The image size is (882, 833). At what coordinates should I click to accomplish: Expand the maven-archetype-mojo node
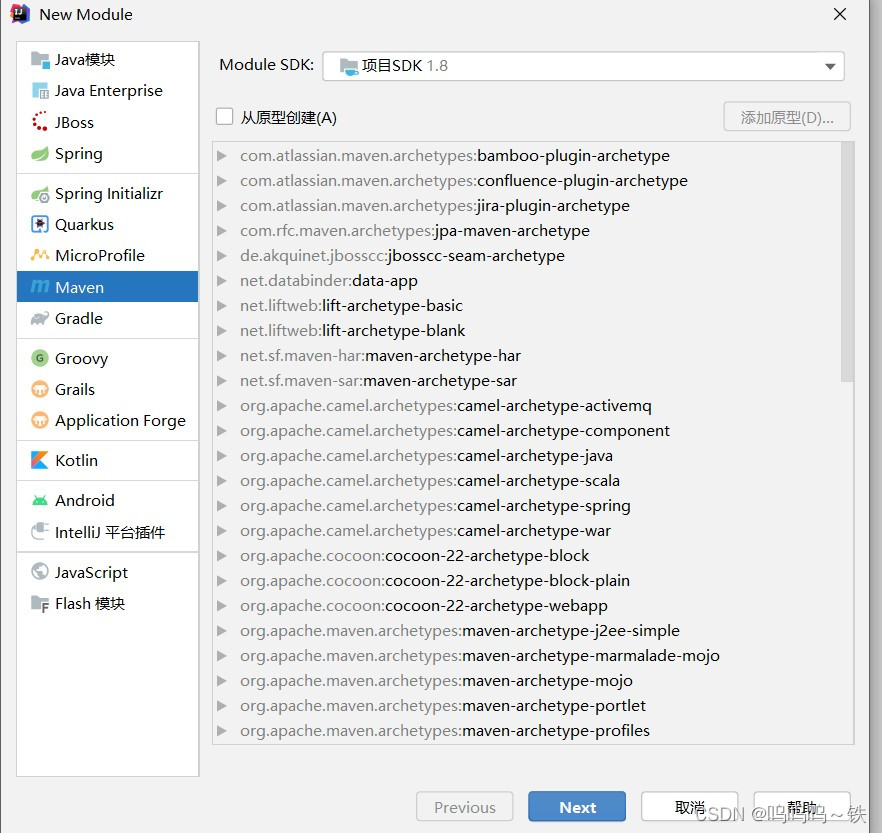tap(222, 681)
